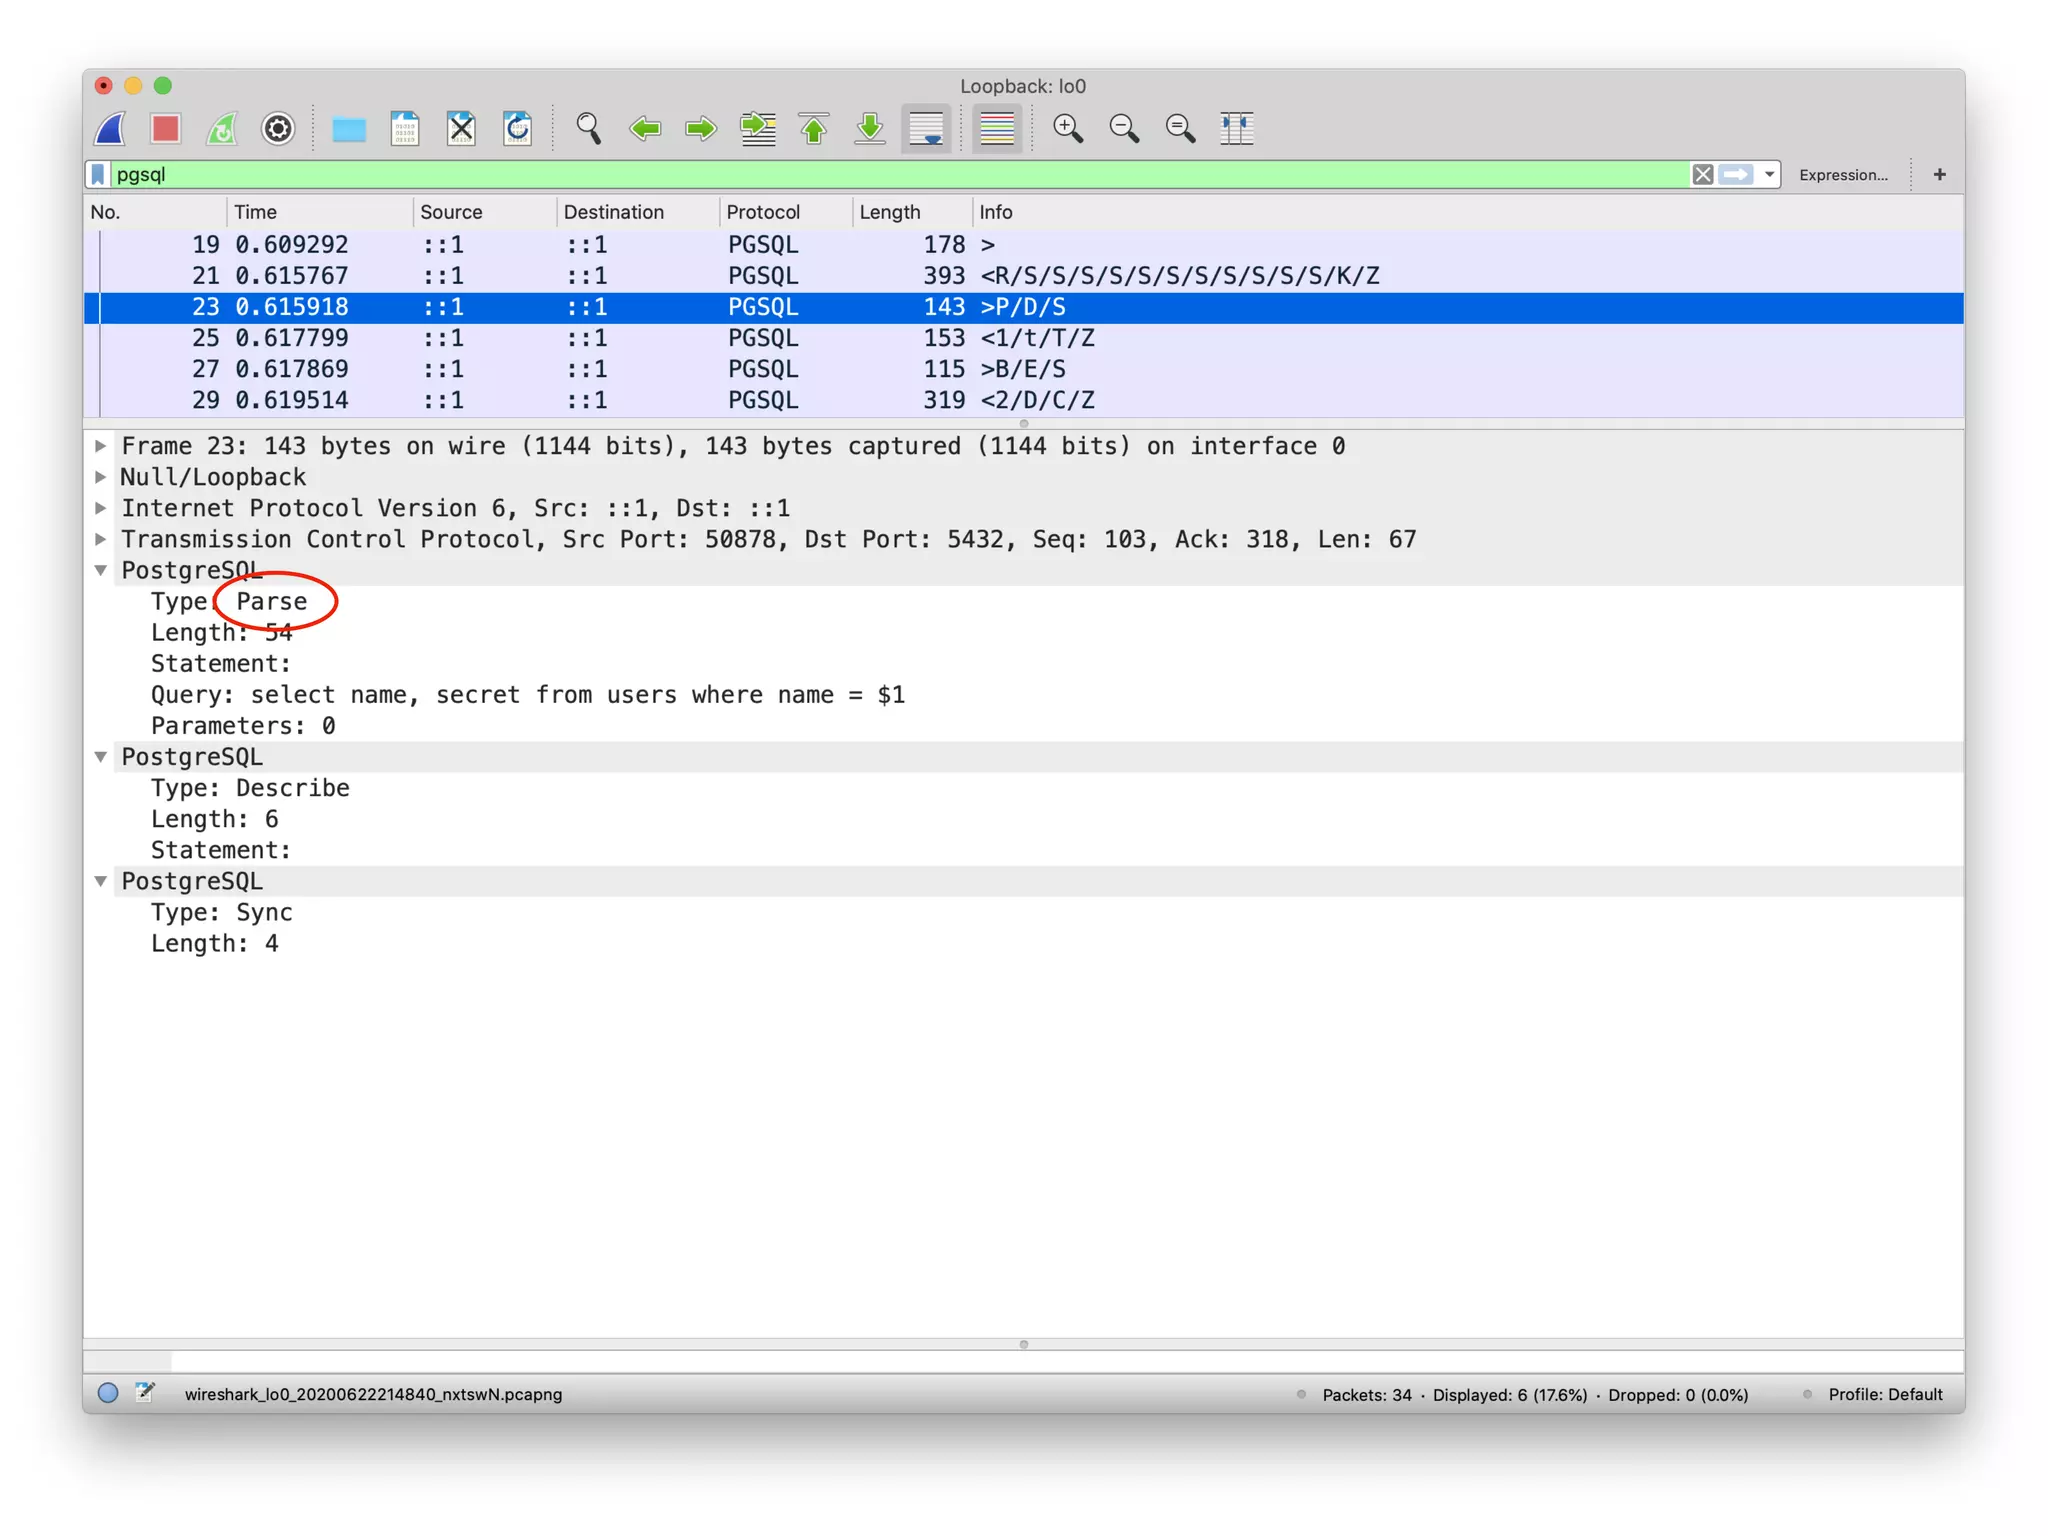Save the capture file icon
2048x1536 pixels.
click(x=405, y=128)
